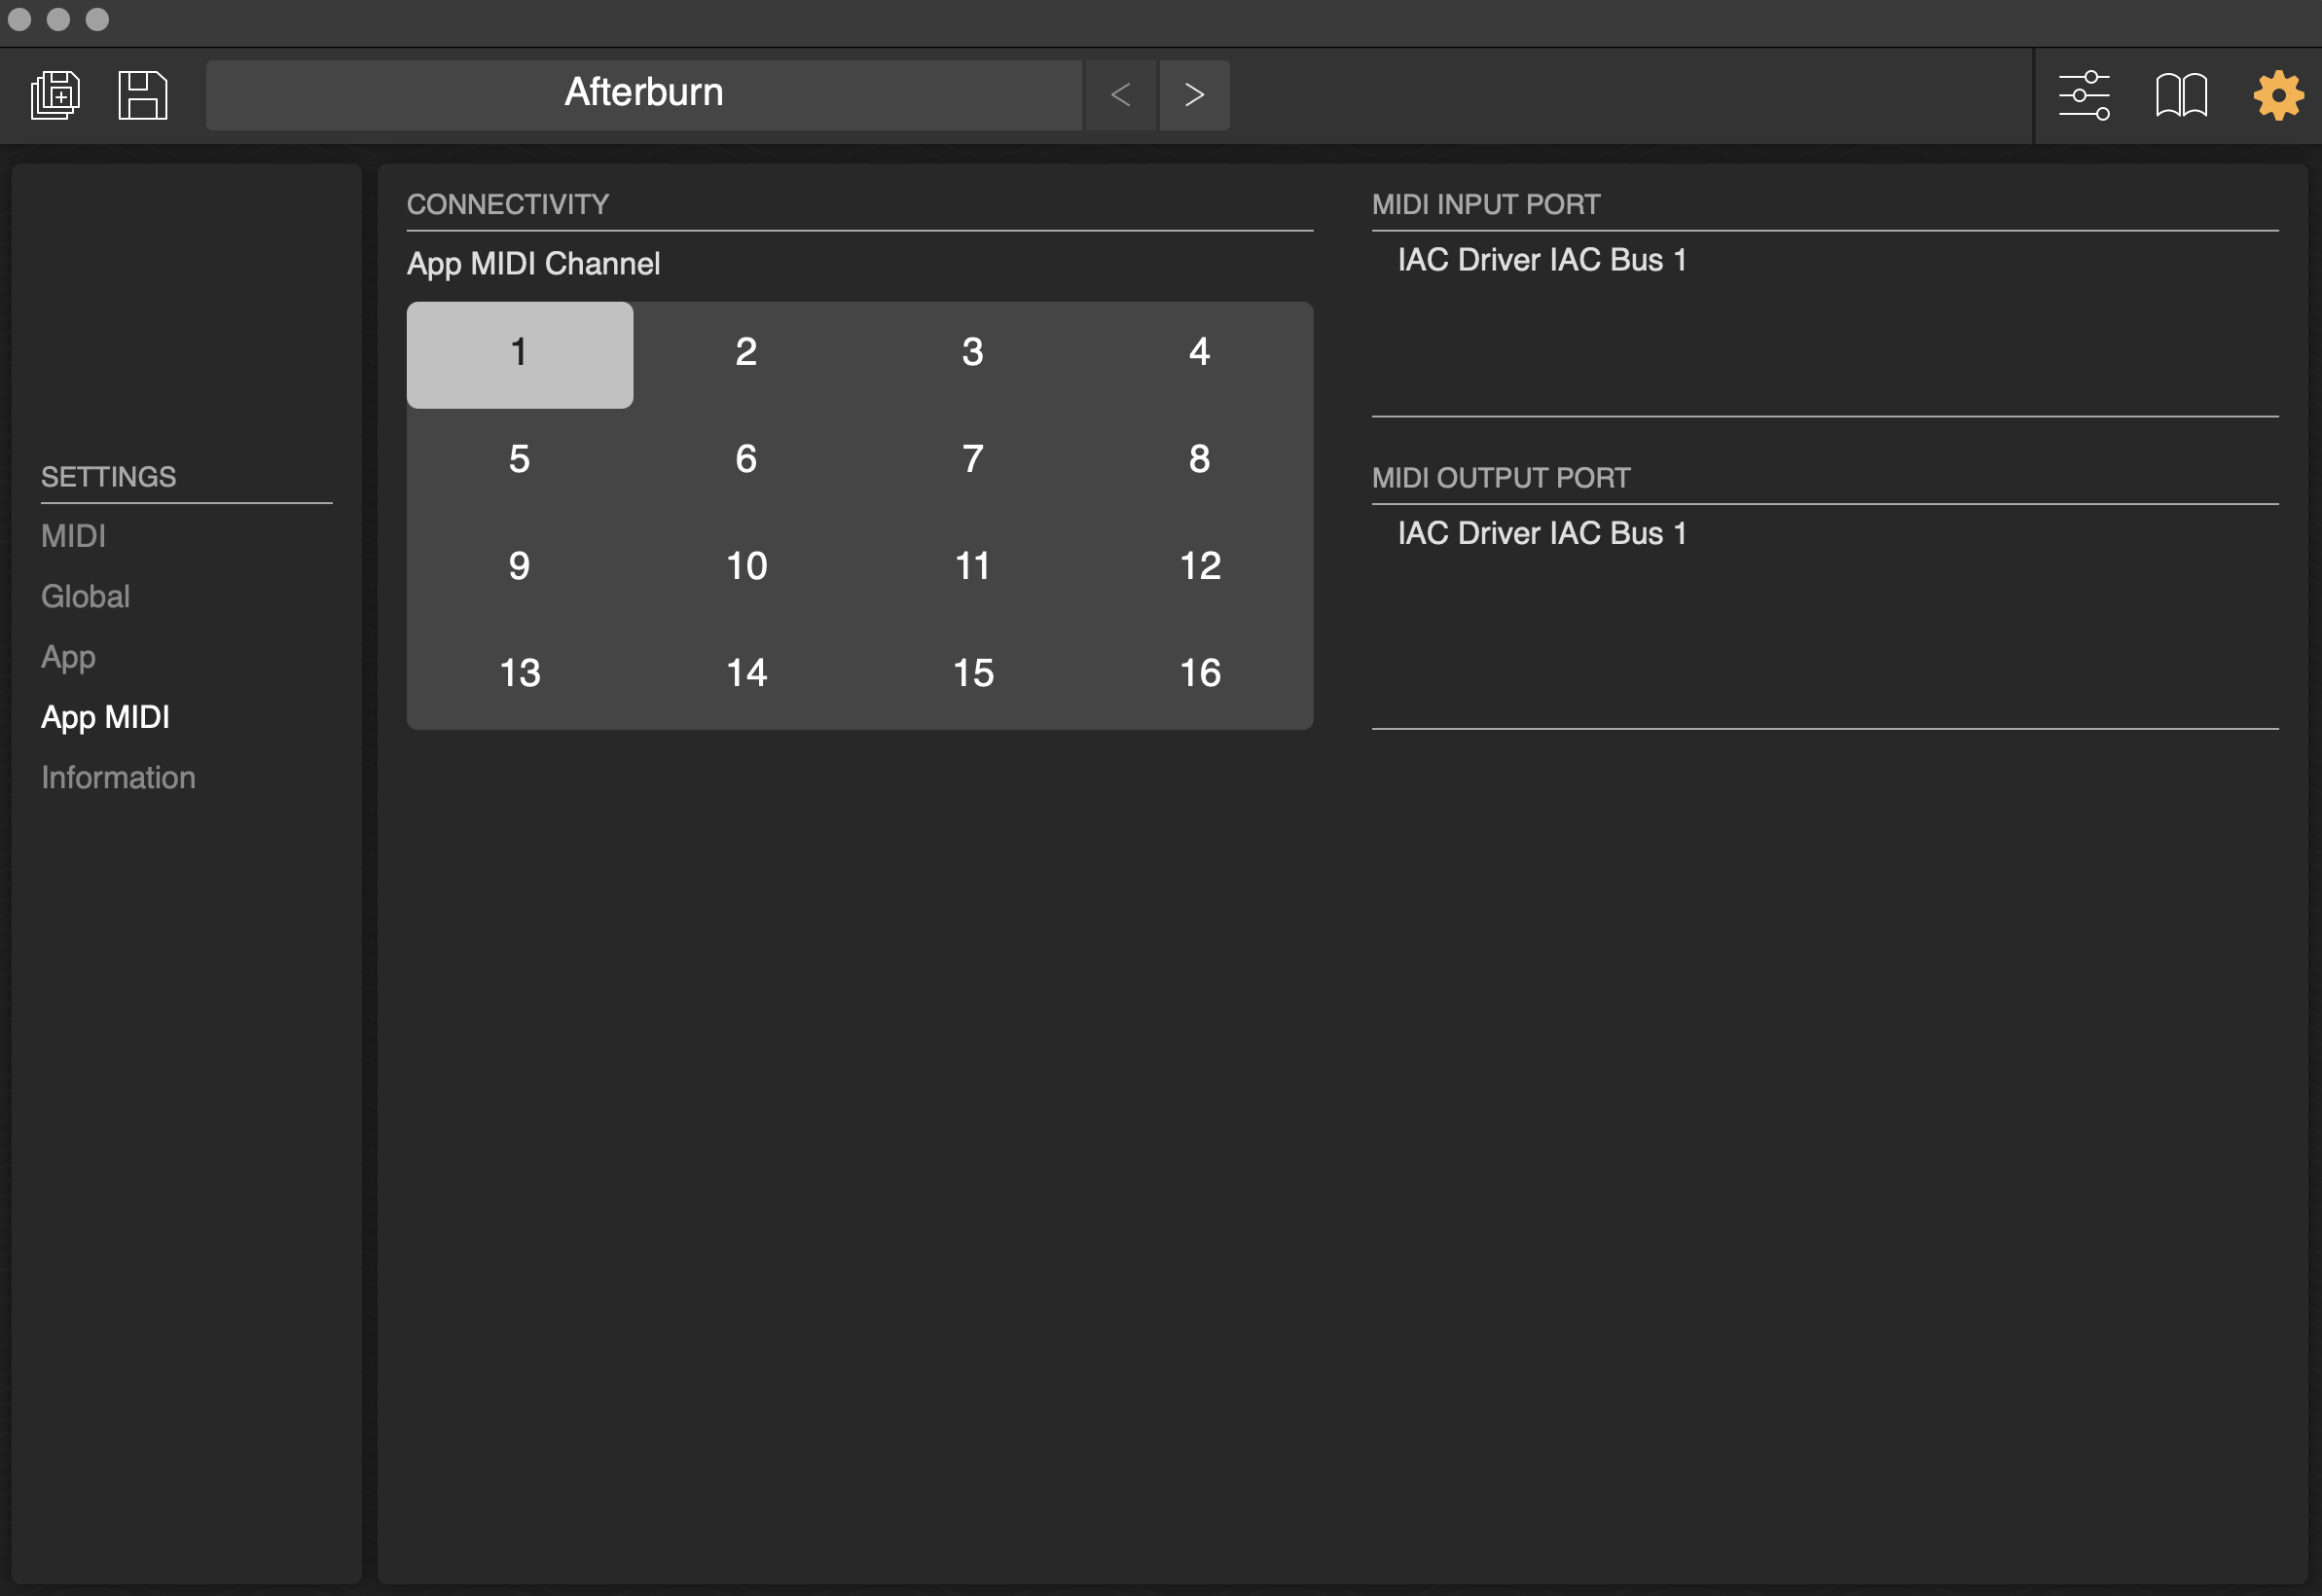The image size is (2322, 1596).
Task: Open the sliders controls view icon
Action: tap(2084, 95)
